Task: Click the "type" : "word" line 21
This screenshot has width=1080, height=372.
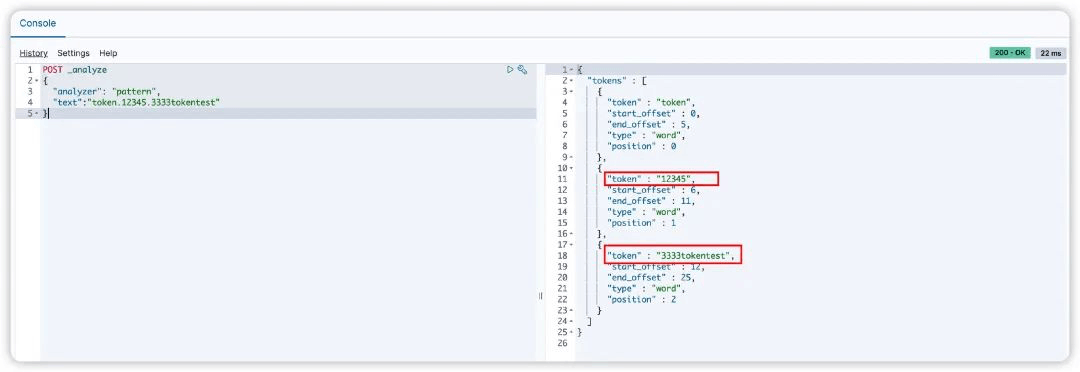Action: (x=646, y=288)
